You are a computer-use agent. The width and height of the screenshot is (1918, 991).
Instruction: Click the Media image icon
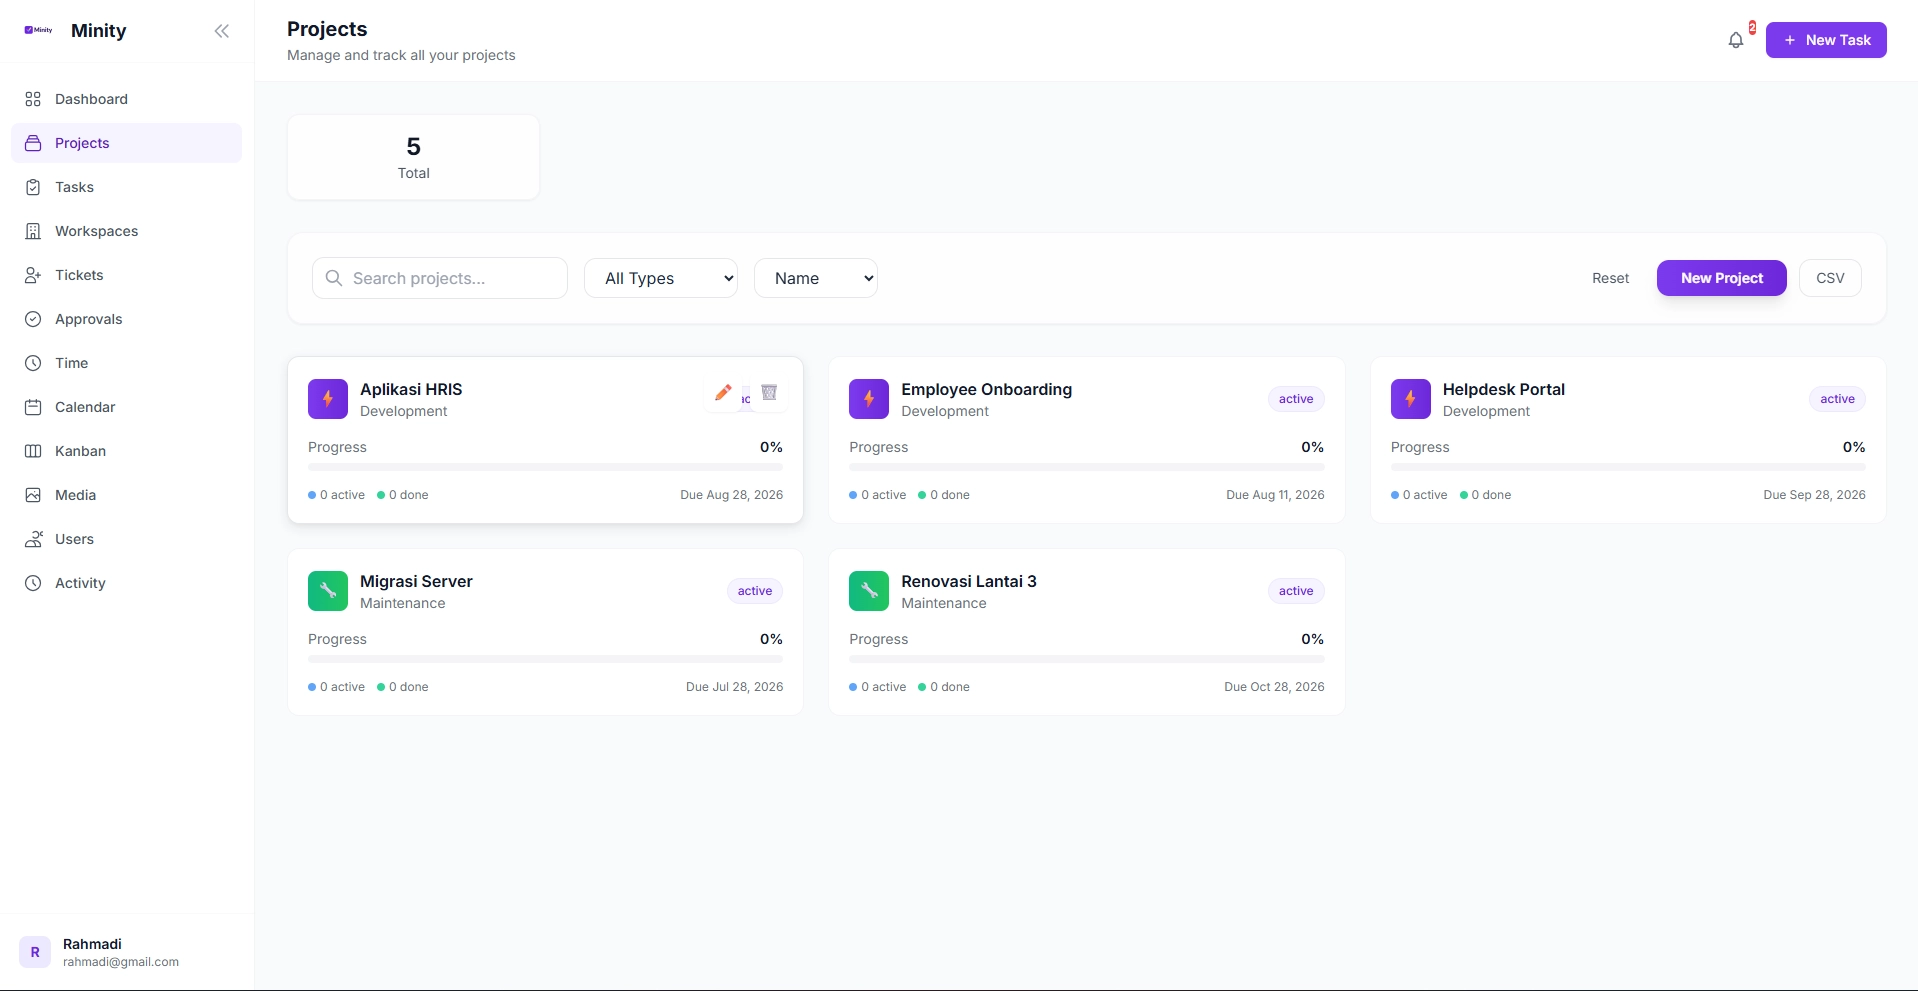point(33,495)
